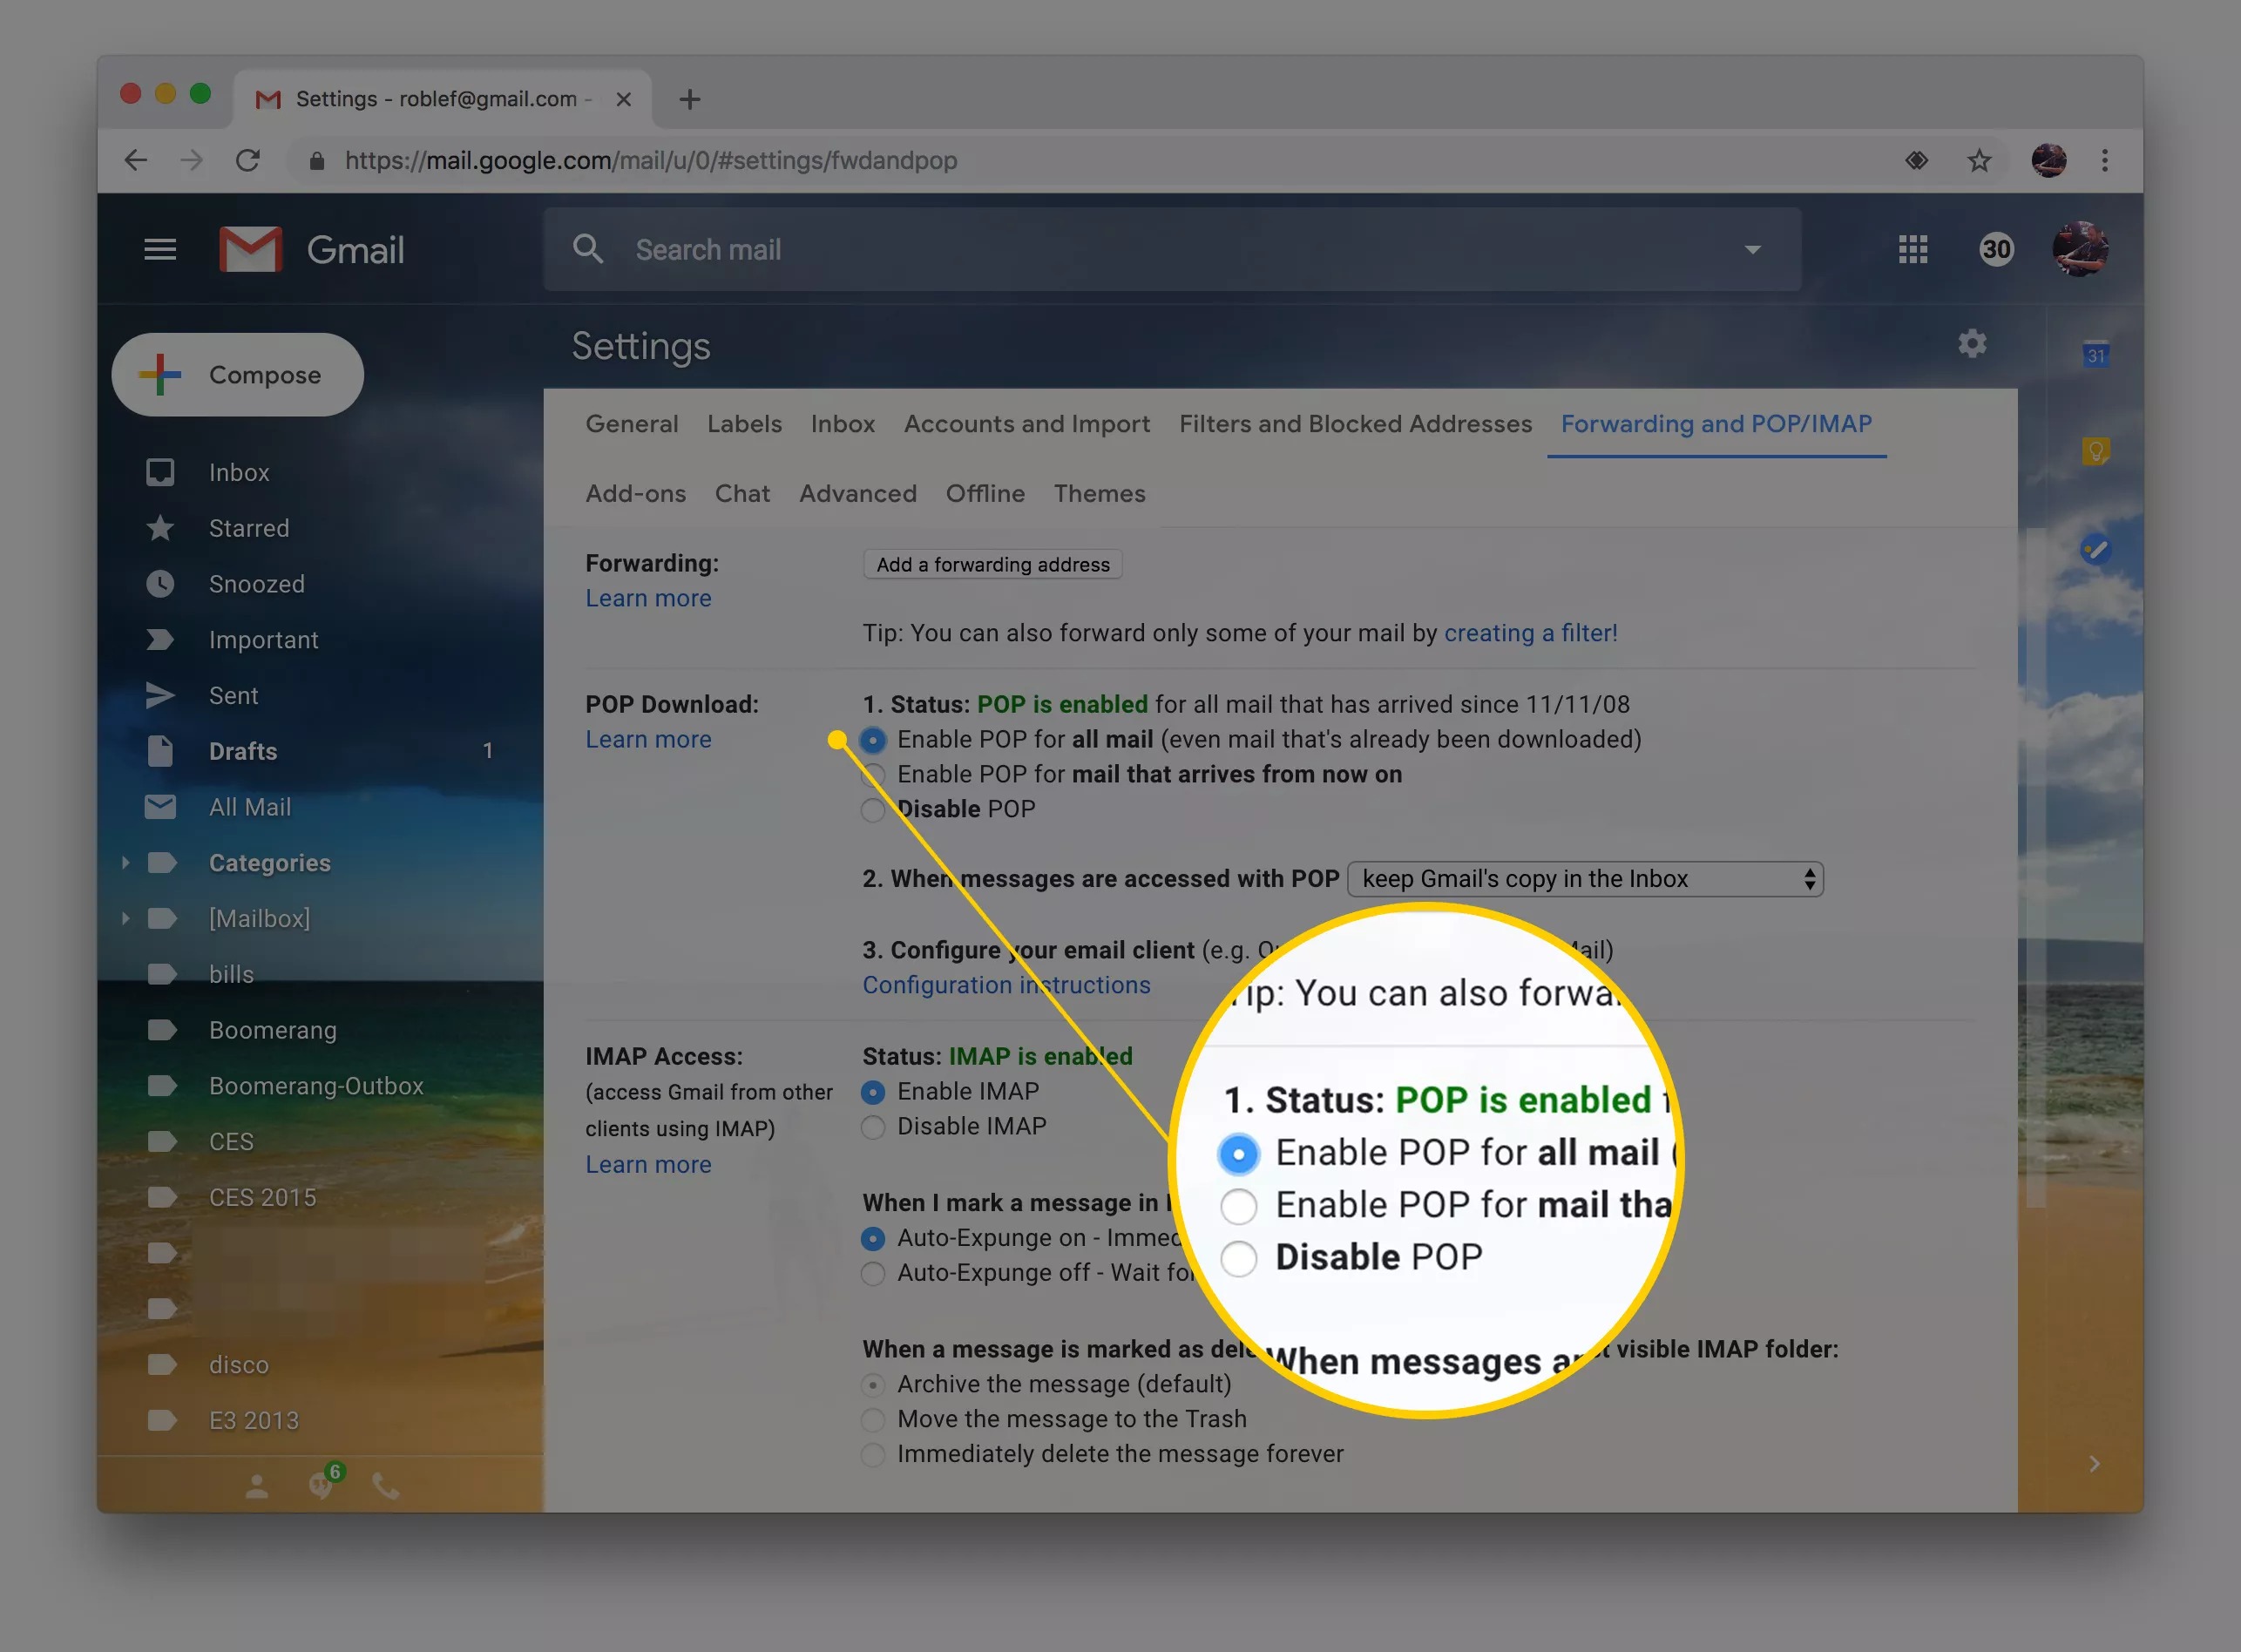This screenshot has width=2241, height=1652.
Task: Reload the page in the browser
Action: [x=247, y=160]
